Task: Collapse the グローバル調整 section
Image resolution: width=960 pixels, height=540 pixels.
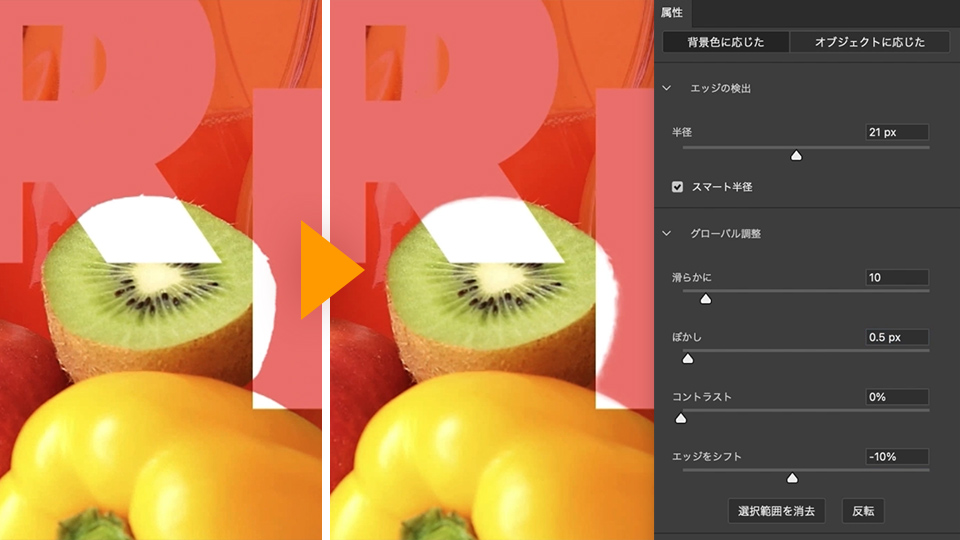Action: pos(667,233)
